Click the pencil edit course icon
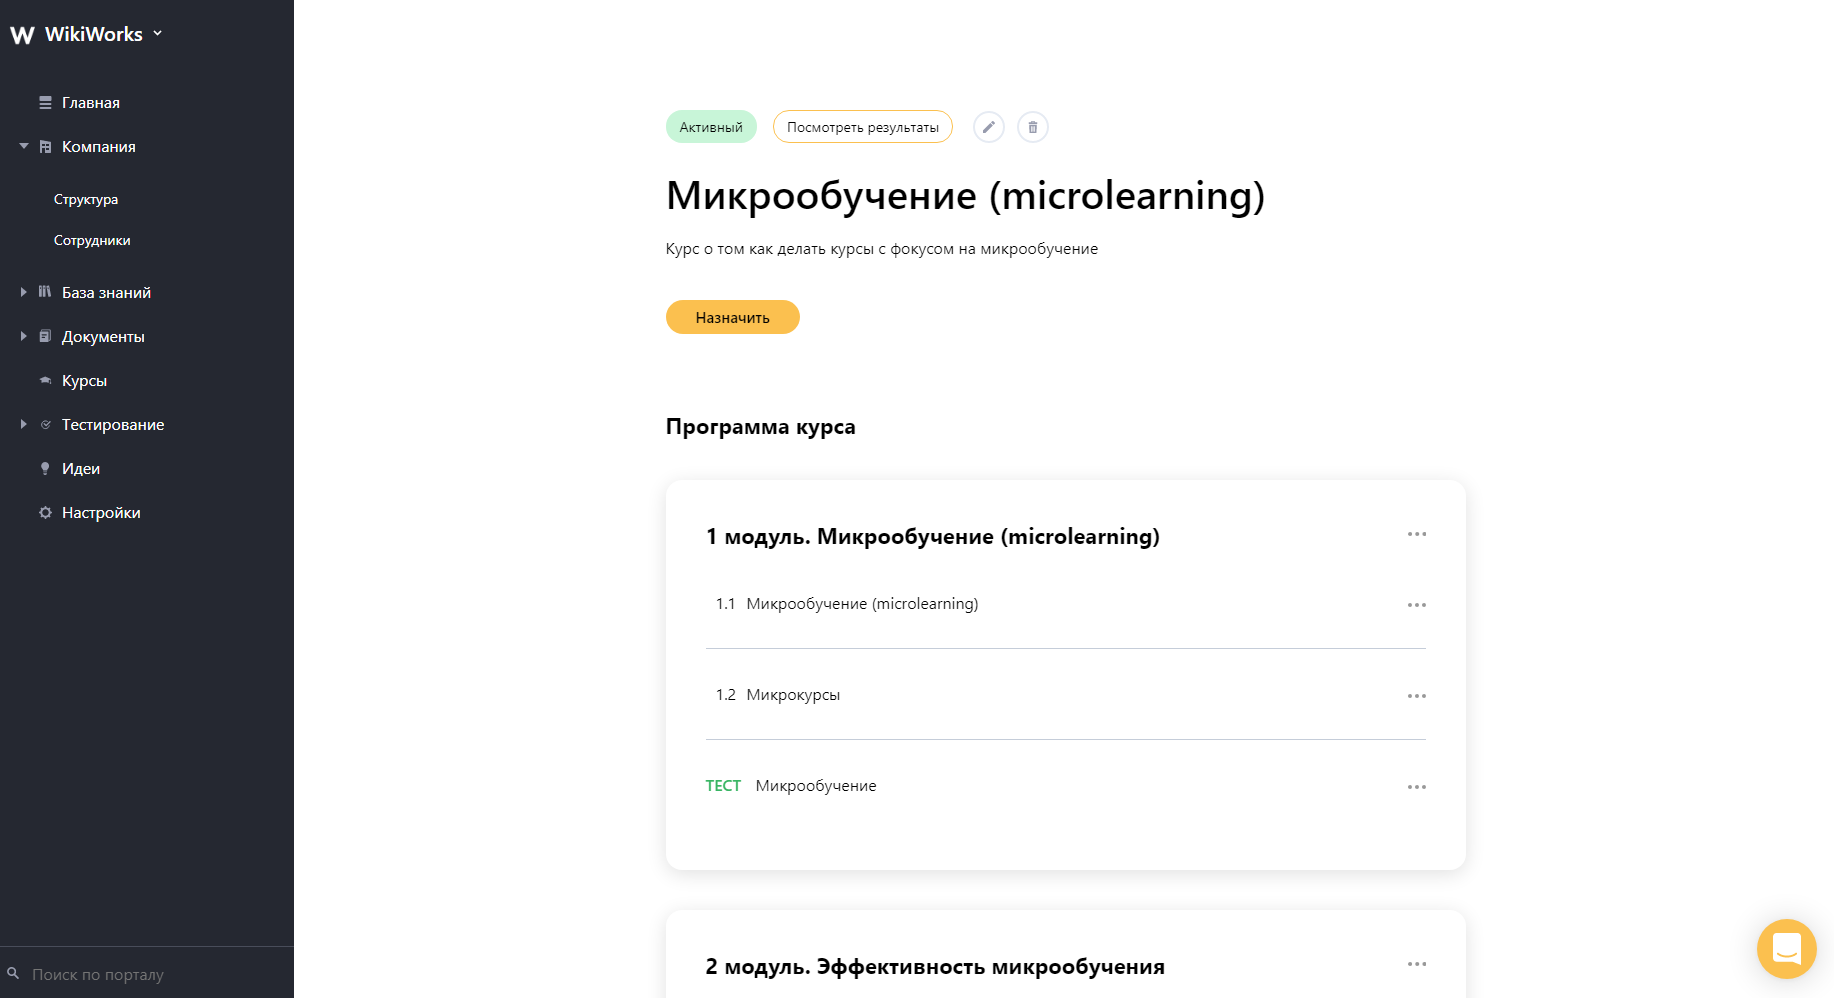Viewport: 1834px width, 998px height. point(989,127)
